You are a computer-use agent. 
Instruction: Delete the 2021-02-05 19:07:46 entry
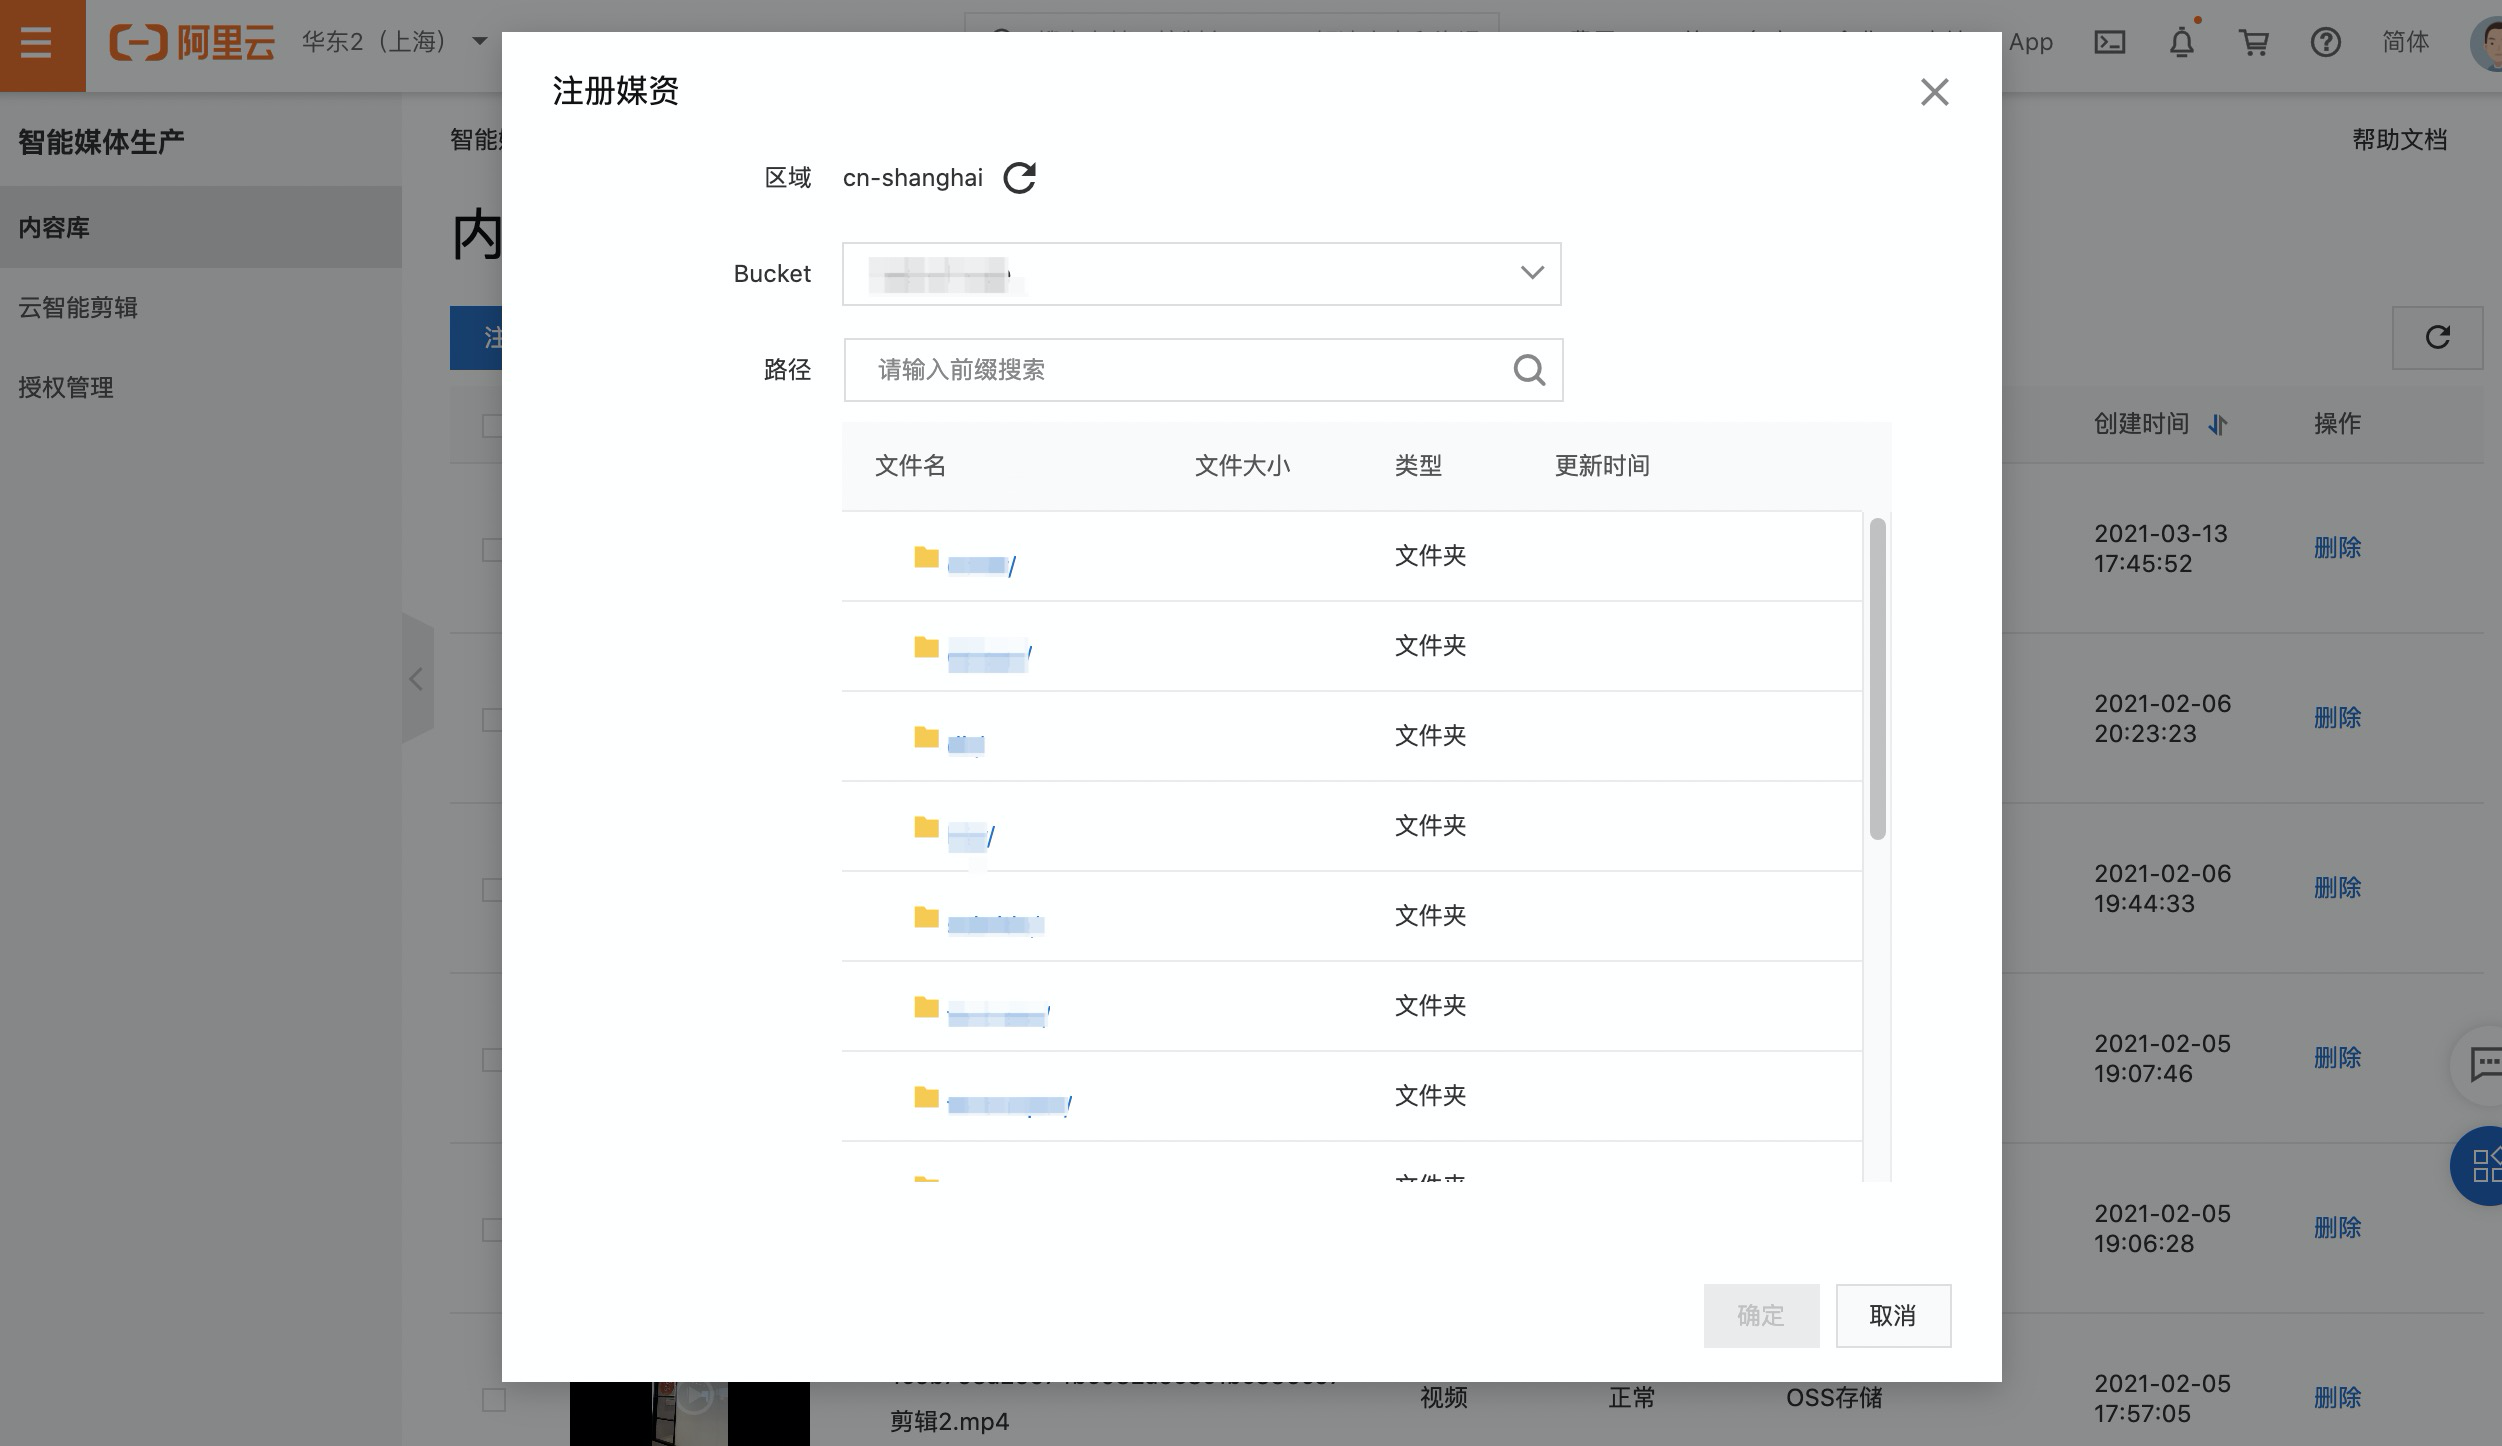2337,1058
